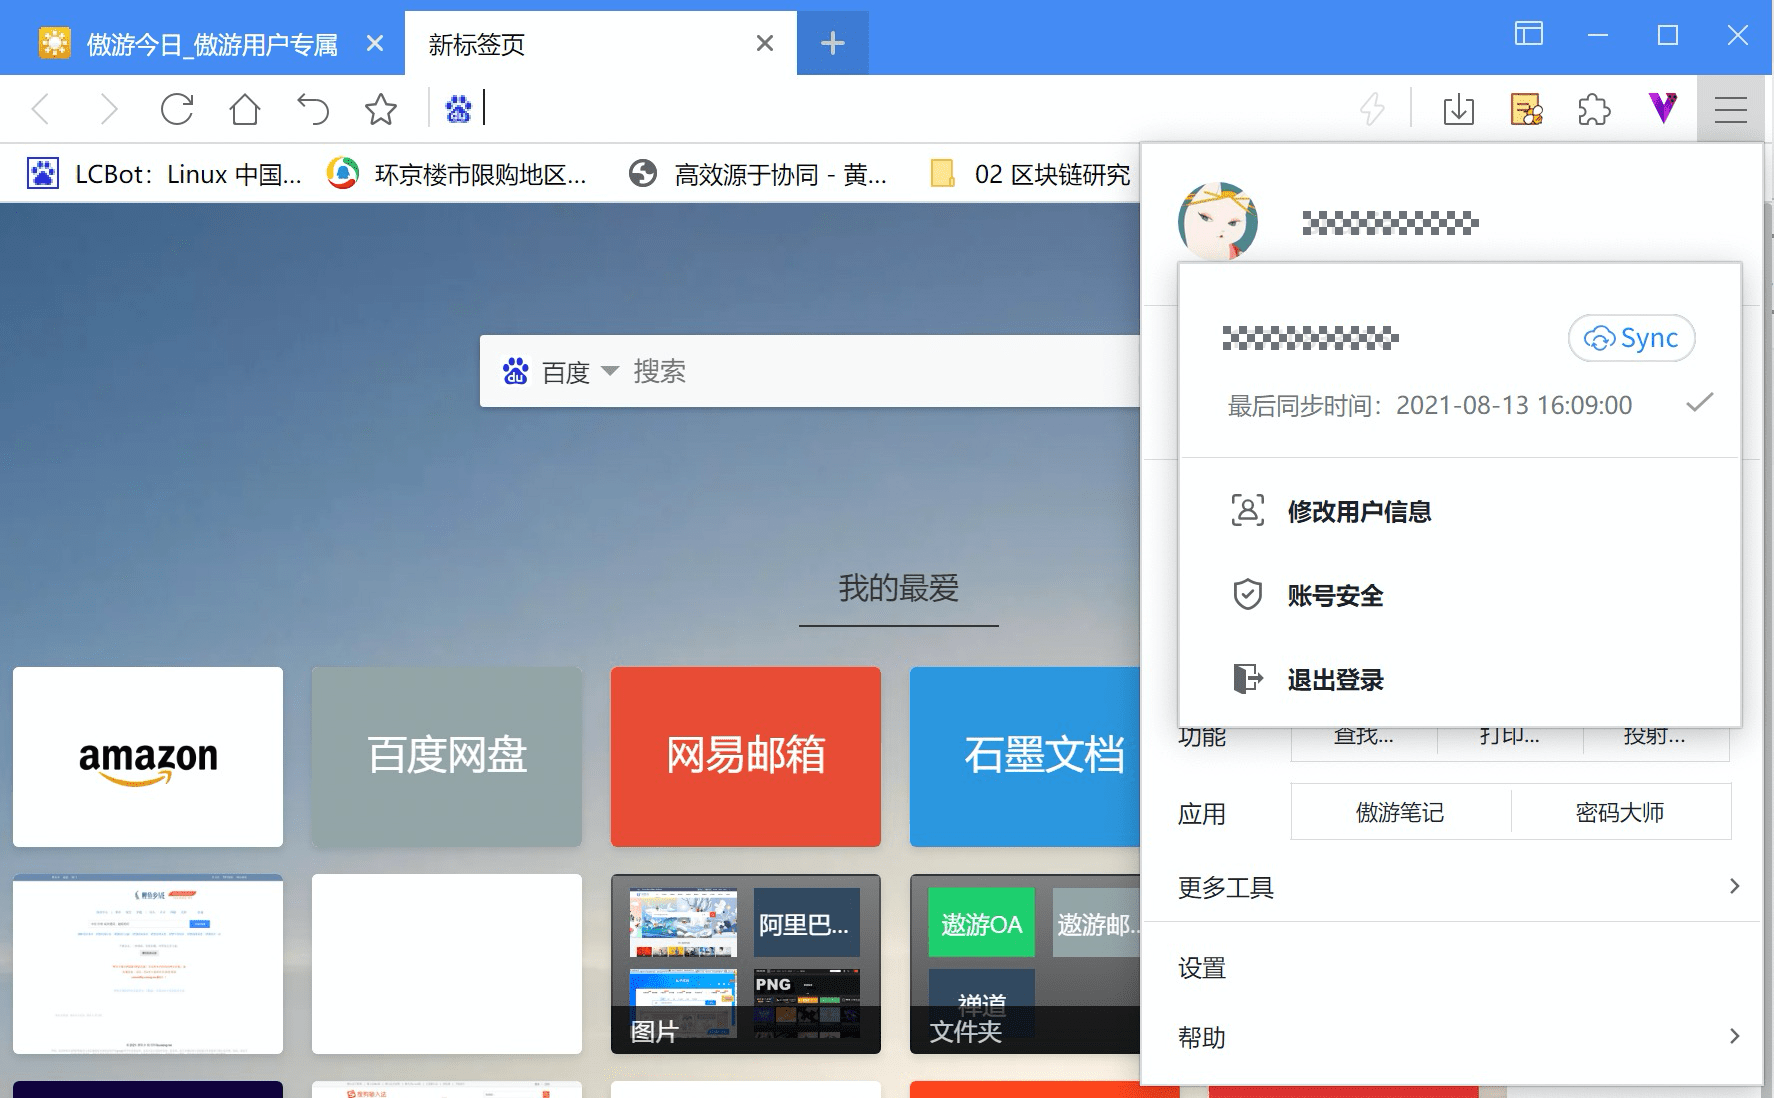Open the 文件夹 folder tile
Viewport: 1774px width, 1098px height.
(x=1025, y=964)
